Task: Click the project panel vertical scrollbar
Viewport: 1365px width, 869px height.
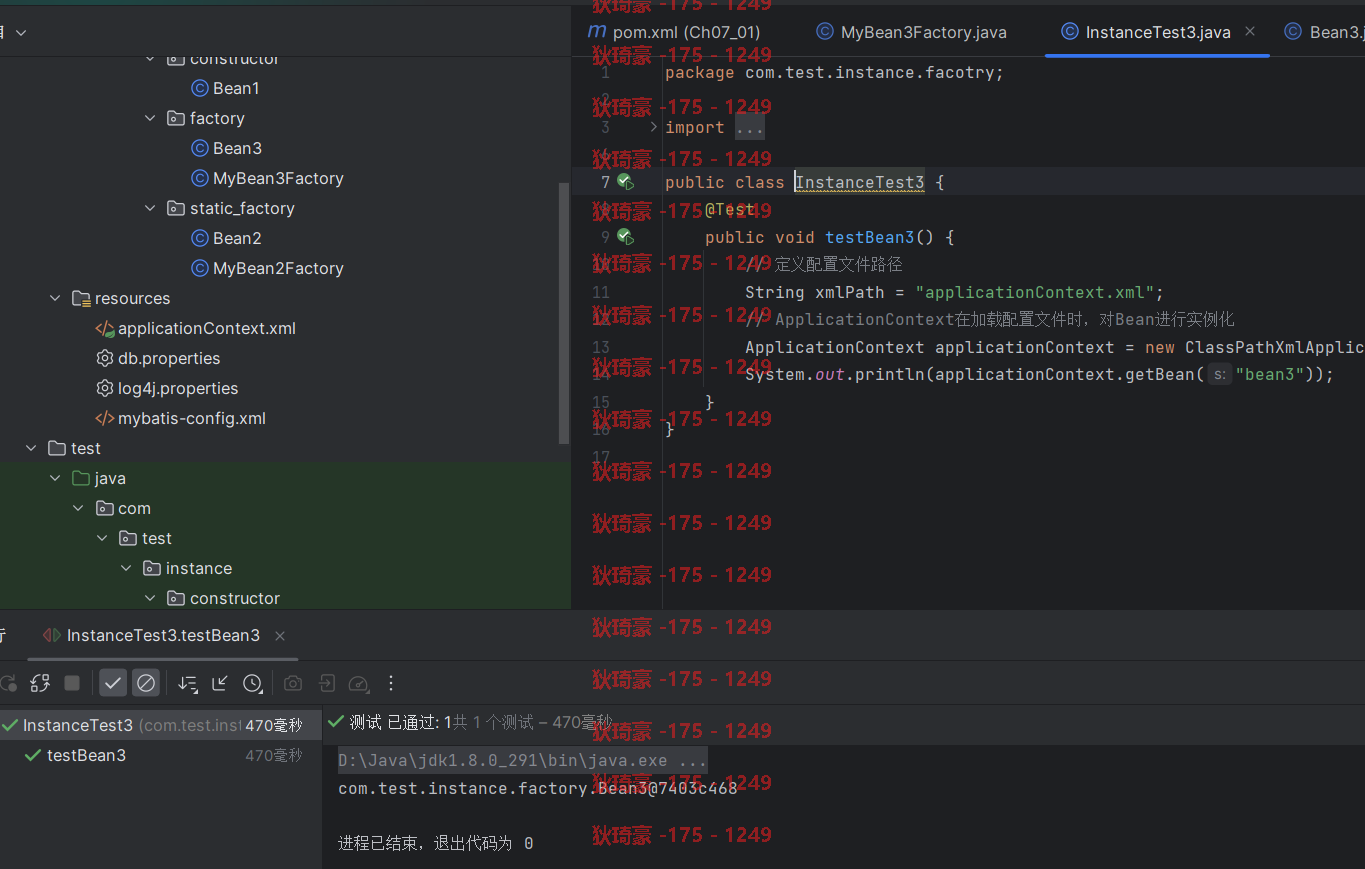Action: tap(564, 312)
